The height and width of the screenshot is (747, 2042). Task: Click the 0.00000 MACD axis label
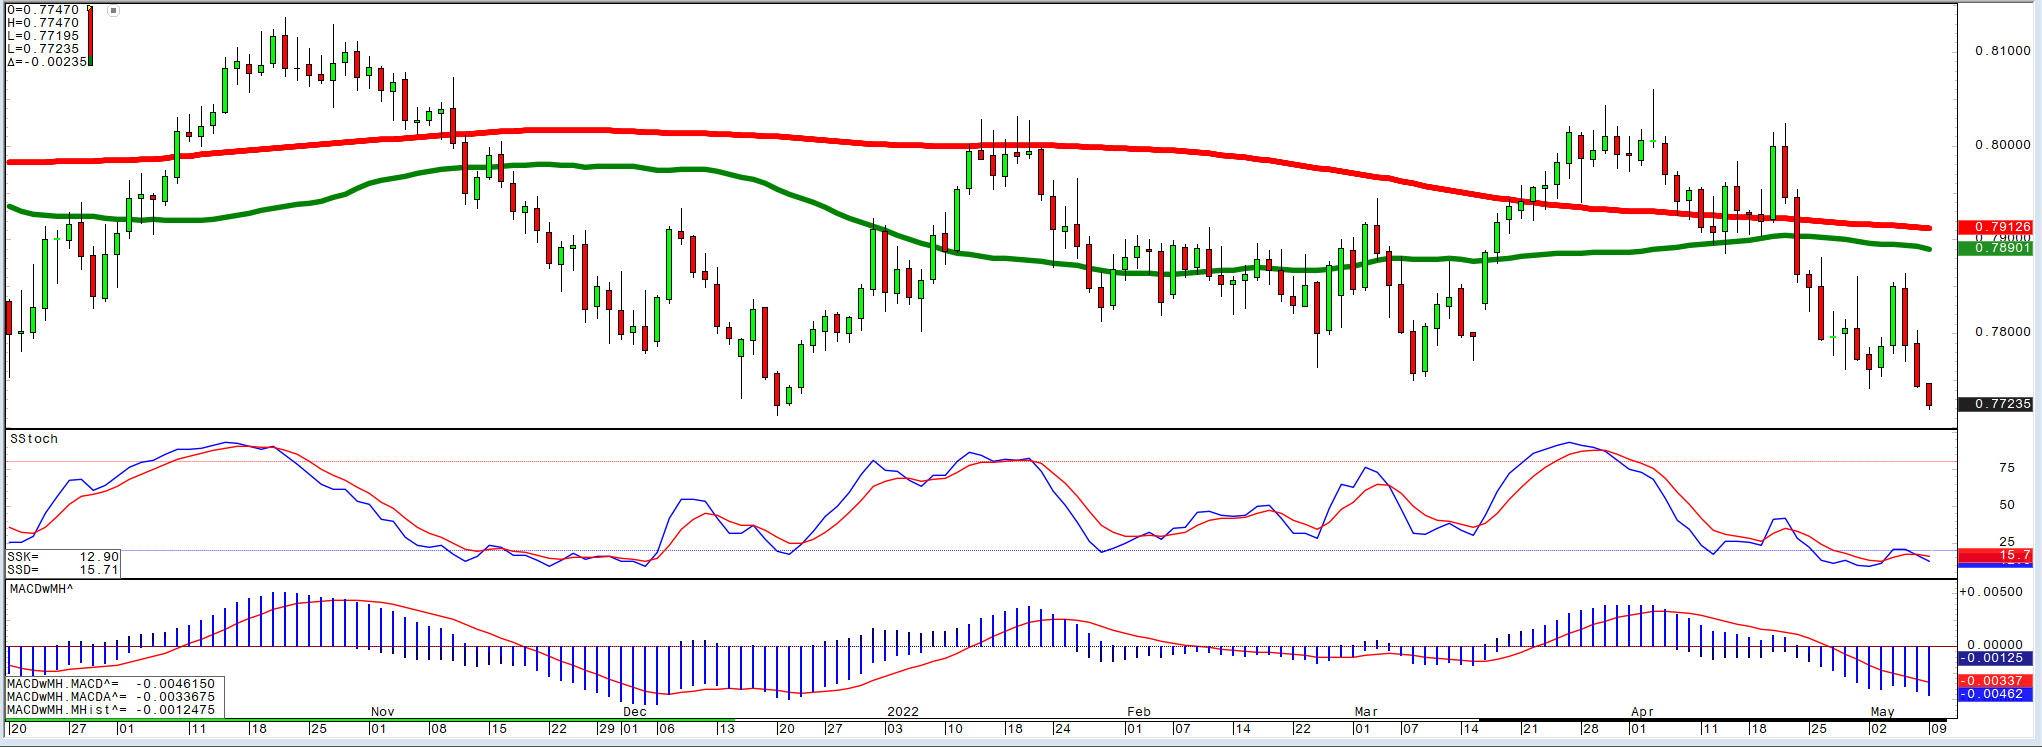pyautogui.click(x=1995, y=646)
